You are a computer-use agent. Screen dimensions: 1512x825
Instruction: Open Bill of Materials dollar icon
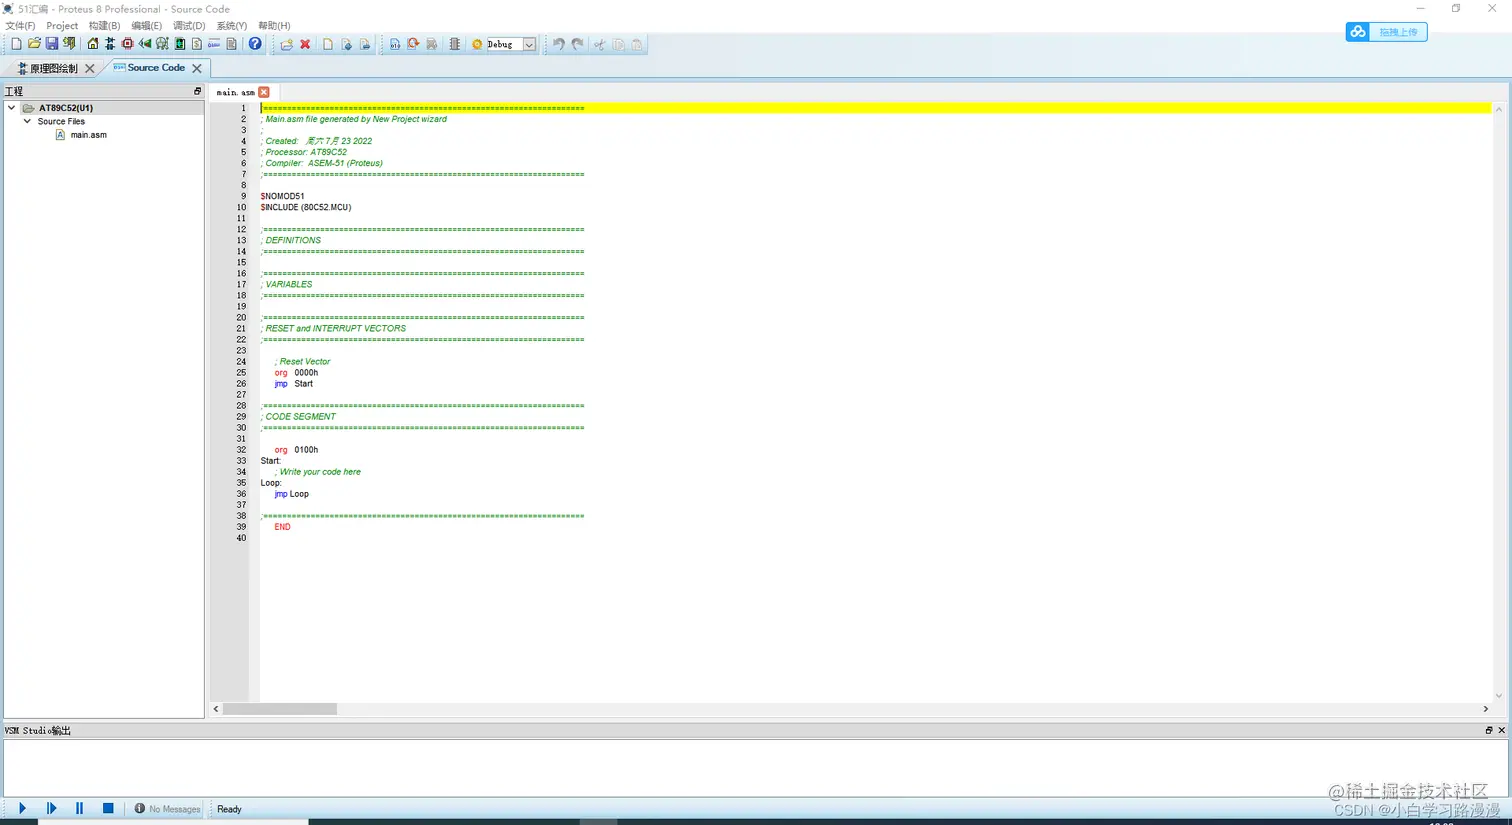click(x=197, y=44)
